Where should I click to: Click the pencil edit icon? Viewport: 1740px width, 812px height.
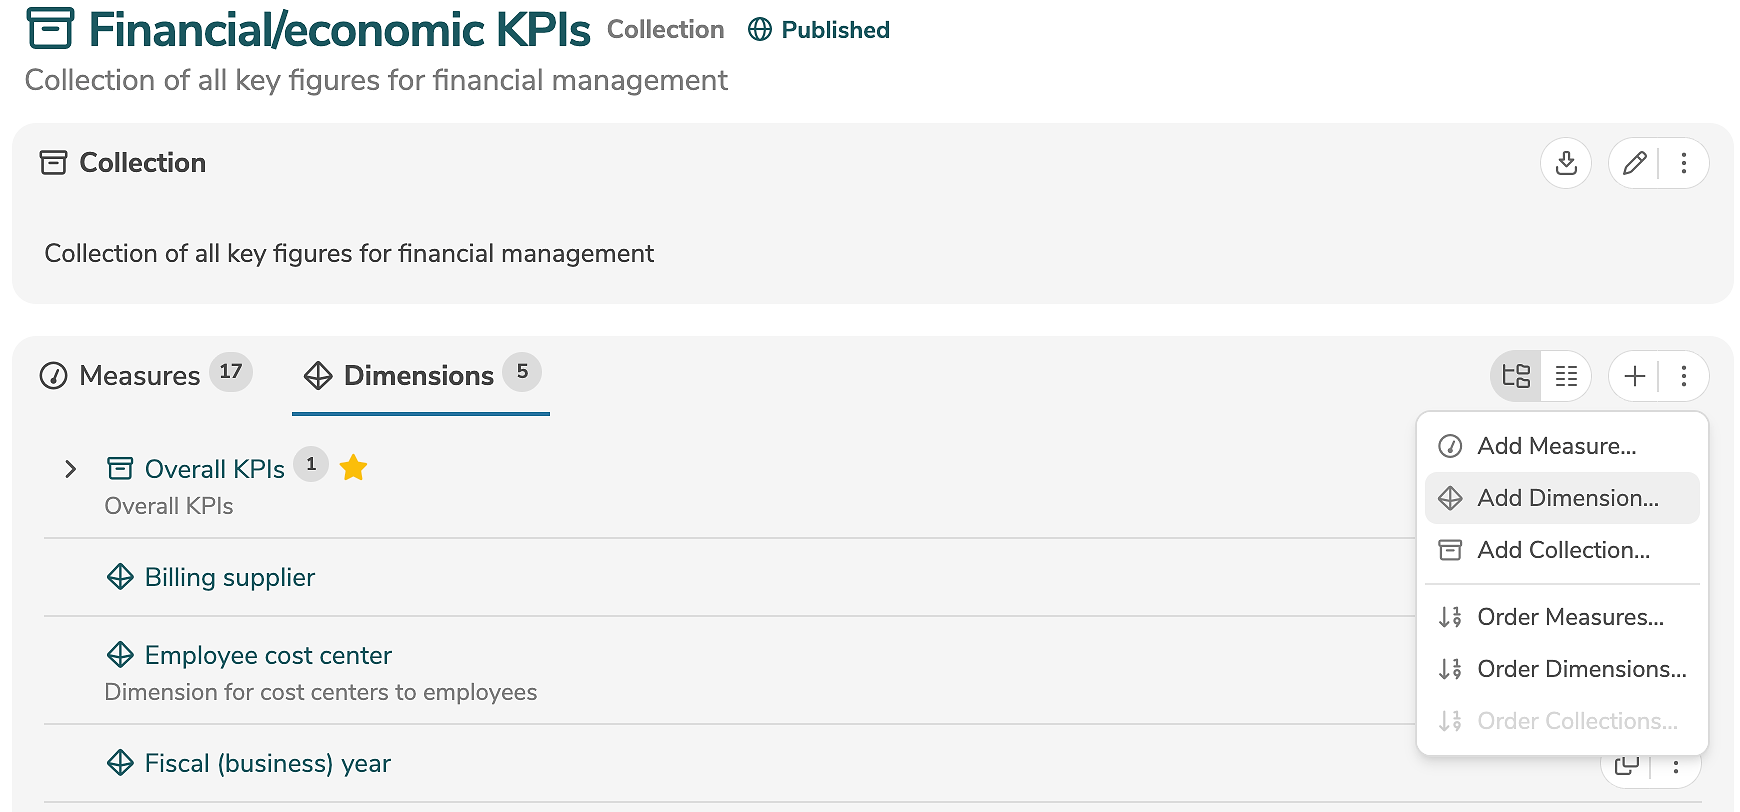coord(1634,163)
